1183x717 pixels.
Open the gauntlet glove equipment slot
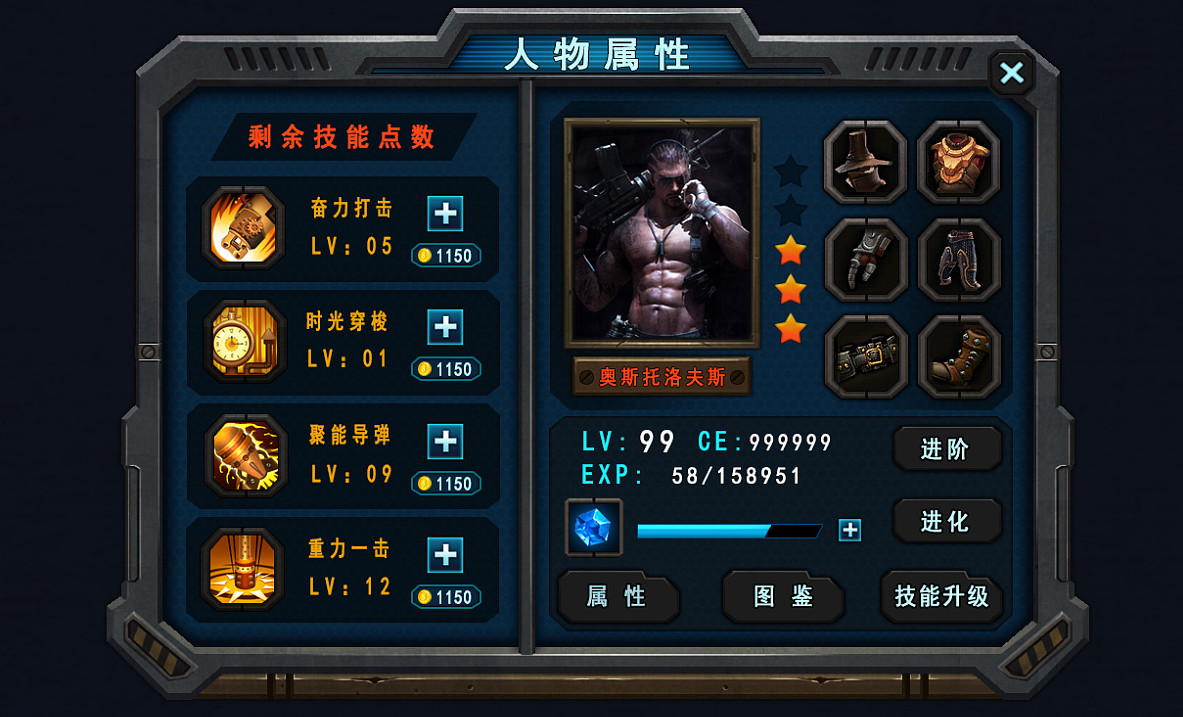(x=866, y=260)
